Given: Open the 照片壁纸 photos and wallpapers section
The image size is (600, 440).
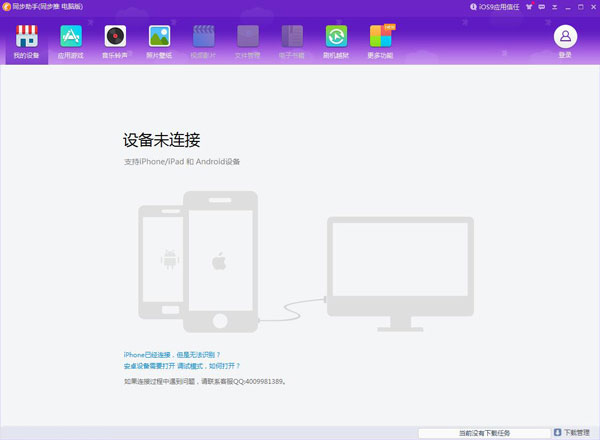Looking at the screenshot, I should [159, 42].
